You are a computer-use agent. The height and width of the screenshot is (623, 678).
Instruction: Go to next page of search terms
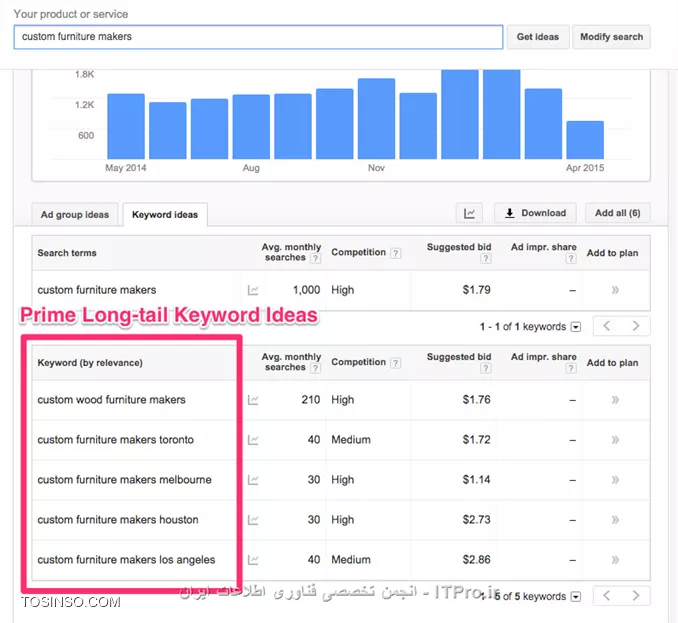(x=636, y=326)
